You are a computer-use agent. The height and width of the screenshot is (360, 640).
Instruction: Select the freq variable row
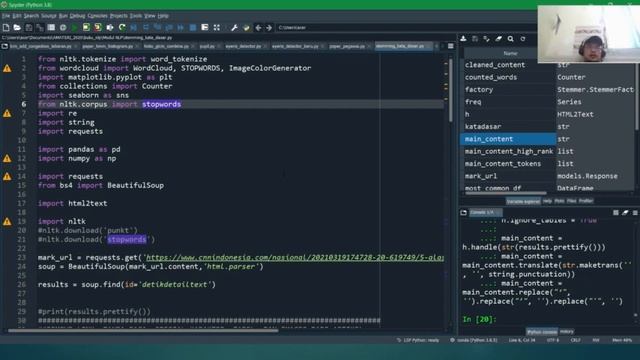547,102
